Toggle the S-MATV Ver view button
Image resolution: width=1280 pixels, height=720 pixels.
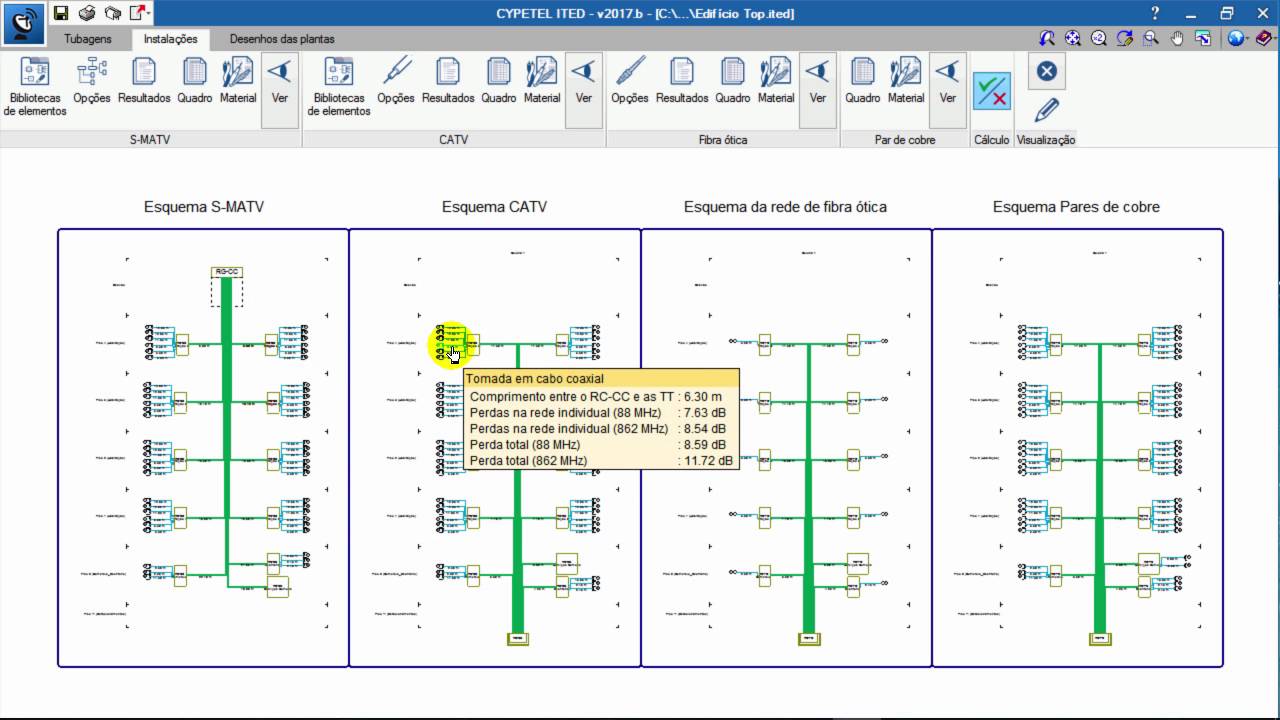tap(280, 82)
